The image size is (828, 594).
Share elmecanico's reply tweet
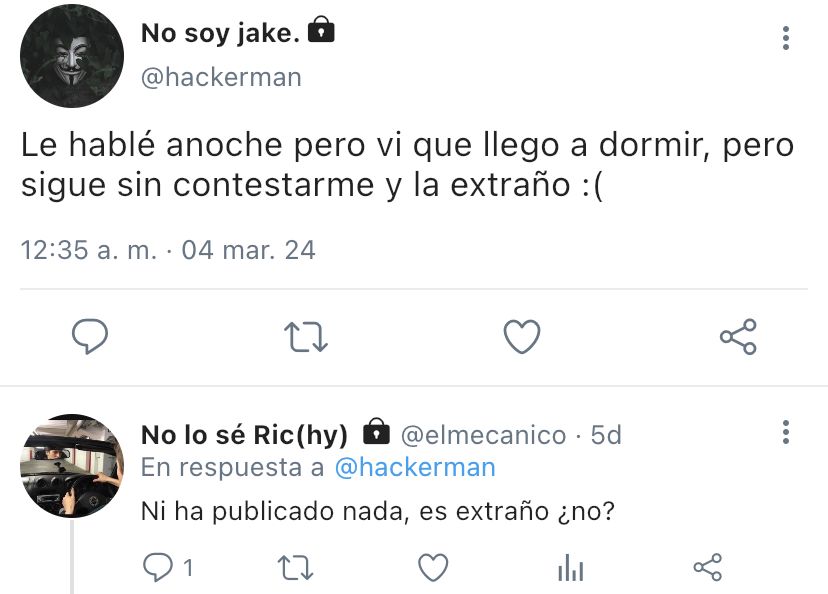tap(708, 568)
